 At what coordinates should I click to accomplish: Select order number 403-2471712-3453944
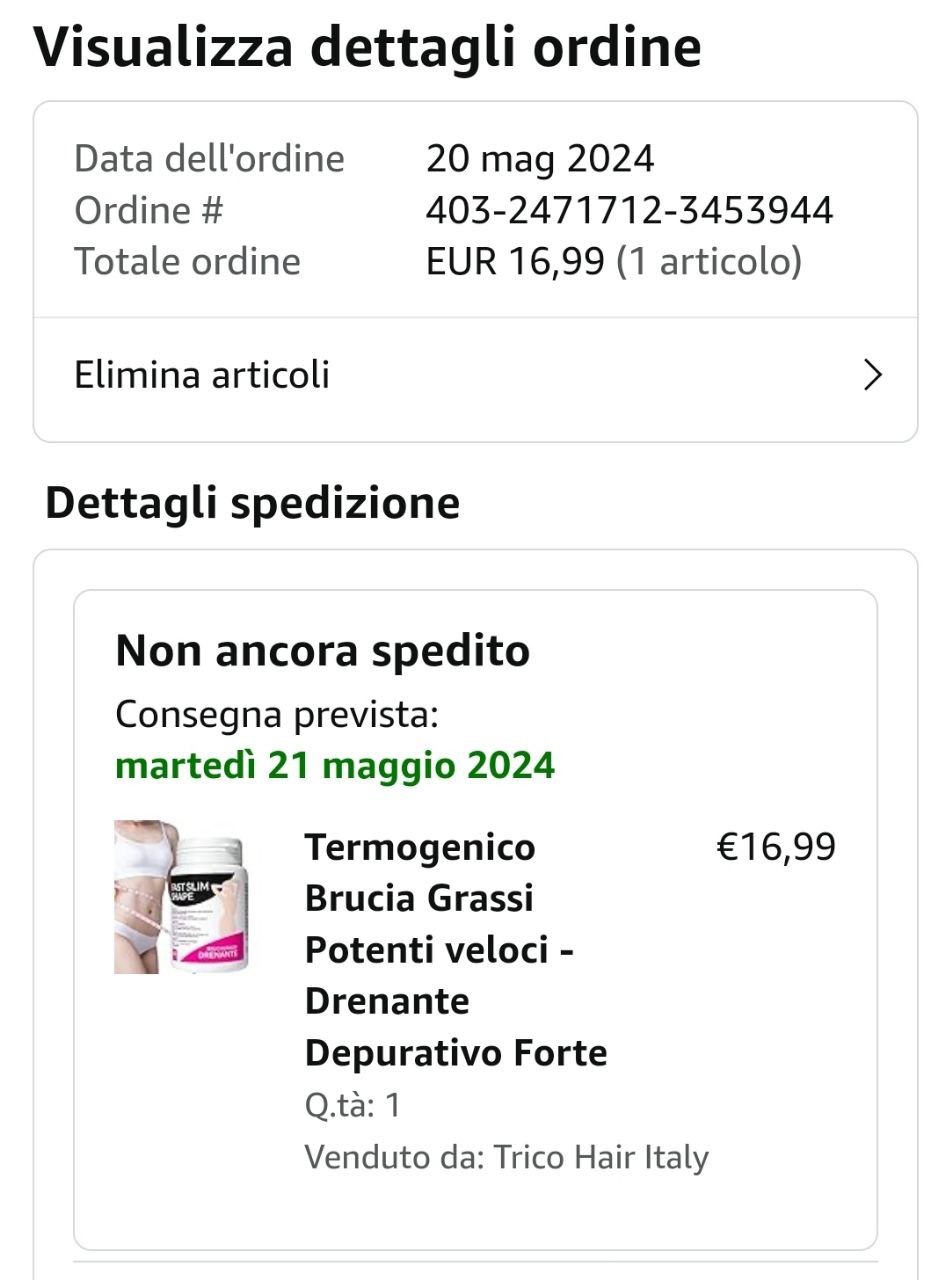click(629, 210)
